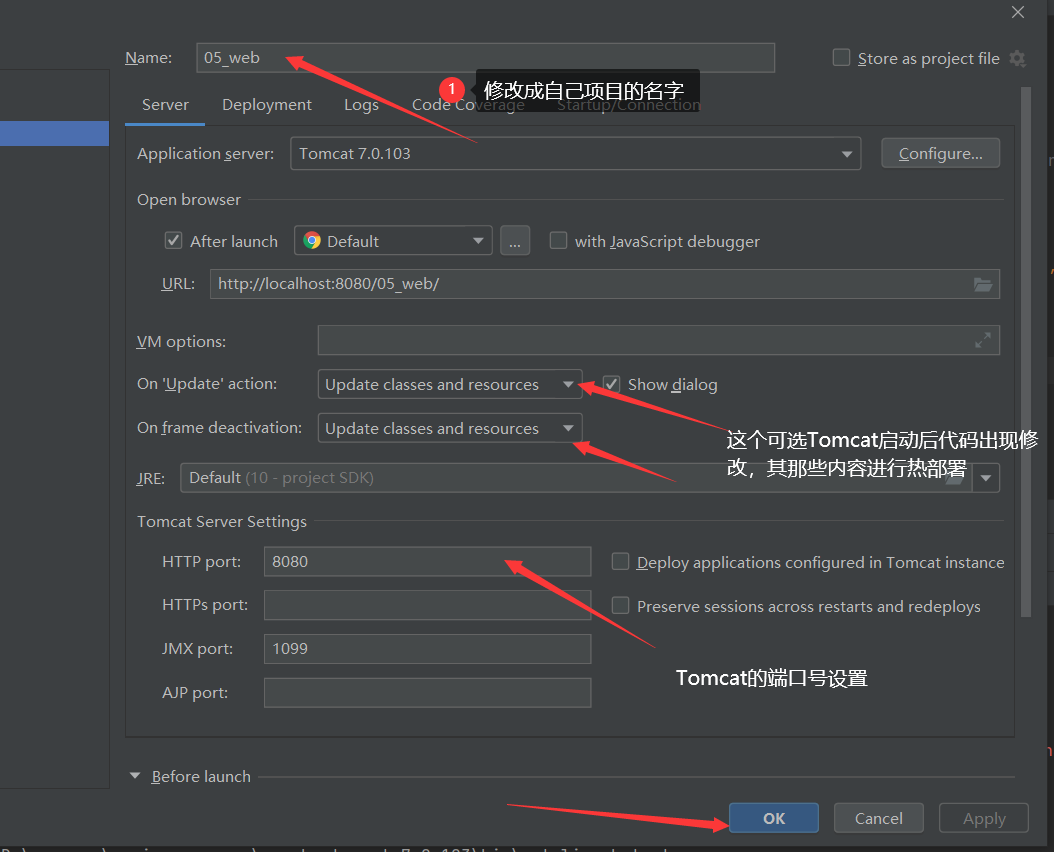The width and height of the screenshot is (1054, 852).
Task: Click the VM options input field
Action: pos(659,340)
